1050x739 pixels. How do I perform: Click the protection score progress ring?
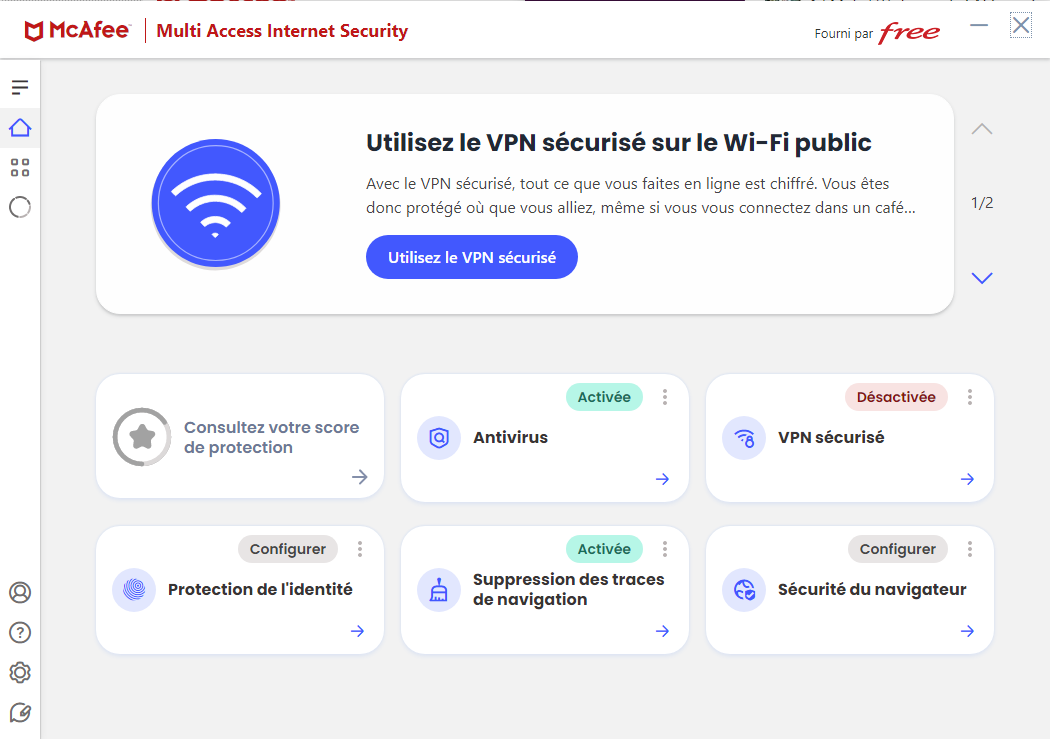tap(142, 437)
